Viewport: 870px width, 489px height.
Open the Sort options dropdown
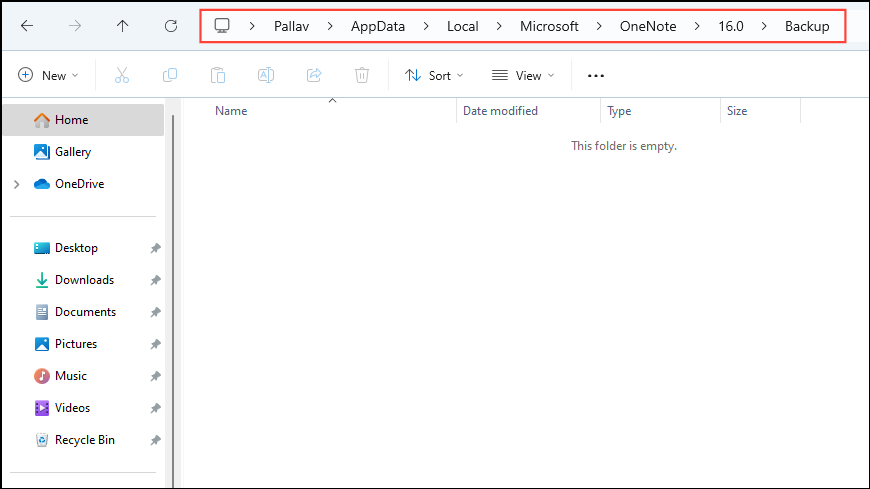(x=434, y=75)
